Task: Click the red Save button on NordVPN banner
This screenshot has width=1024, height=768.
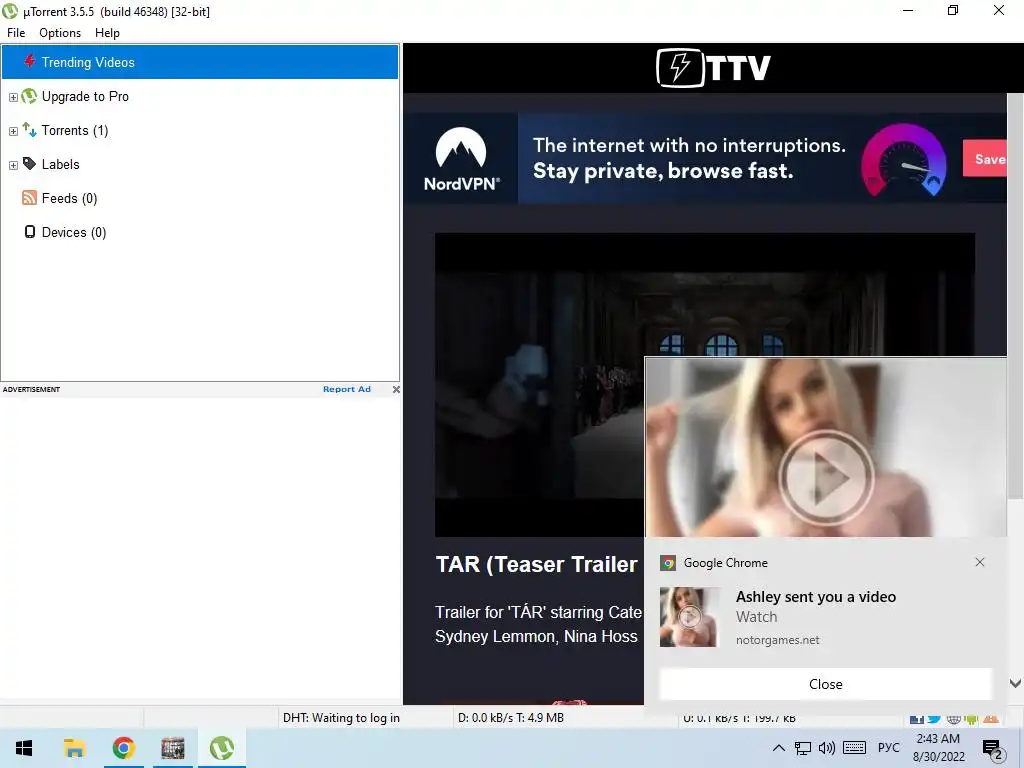Action: pos(985,159)
